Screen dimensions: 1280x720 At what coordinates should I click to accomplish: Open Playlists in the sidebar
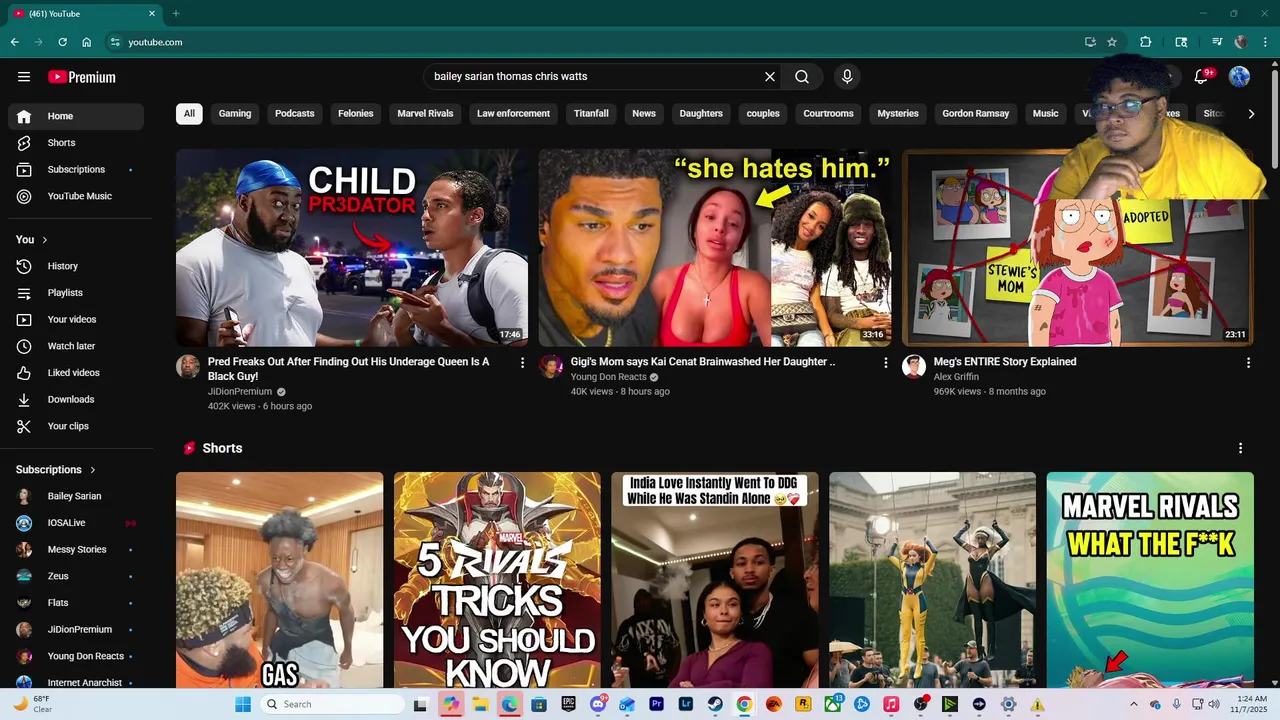pyautogui.click(x=76, y=293)
